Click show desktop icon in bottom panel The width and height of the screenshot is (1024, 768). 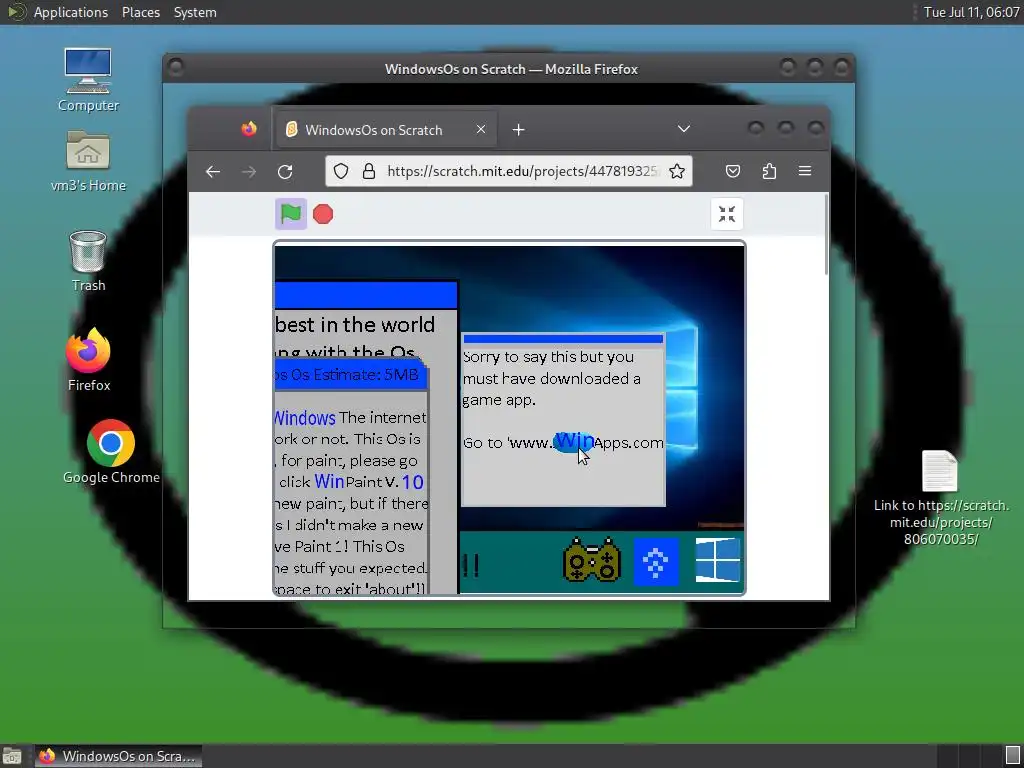point(12,756)
